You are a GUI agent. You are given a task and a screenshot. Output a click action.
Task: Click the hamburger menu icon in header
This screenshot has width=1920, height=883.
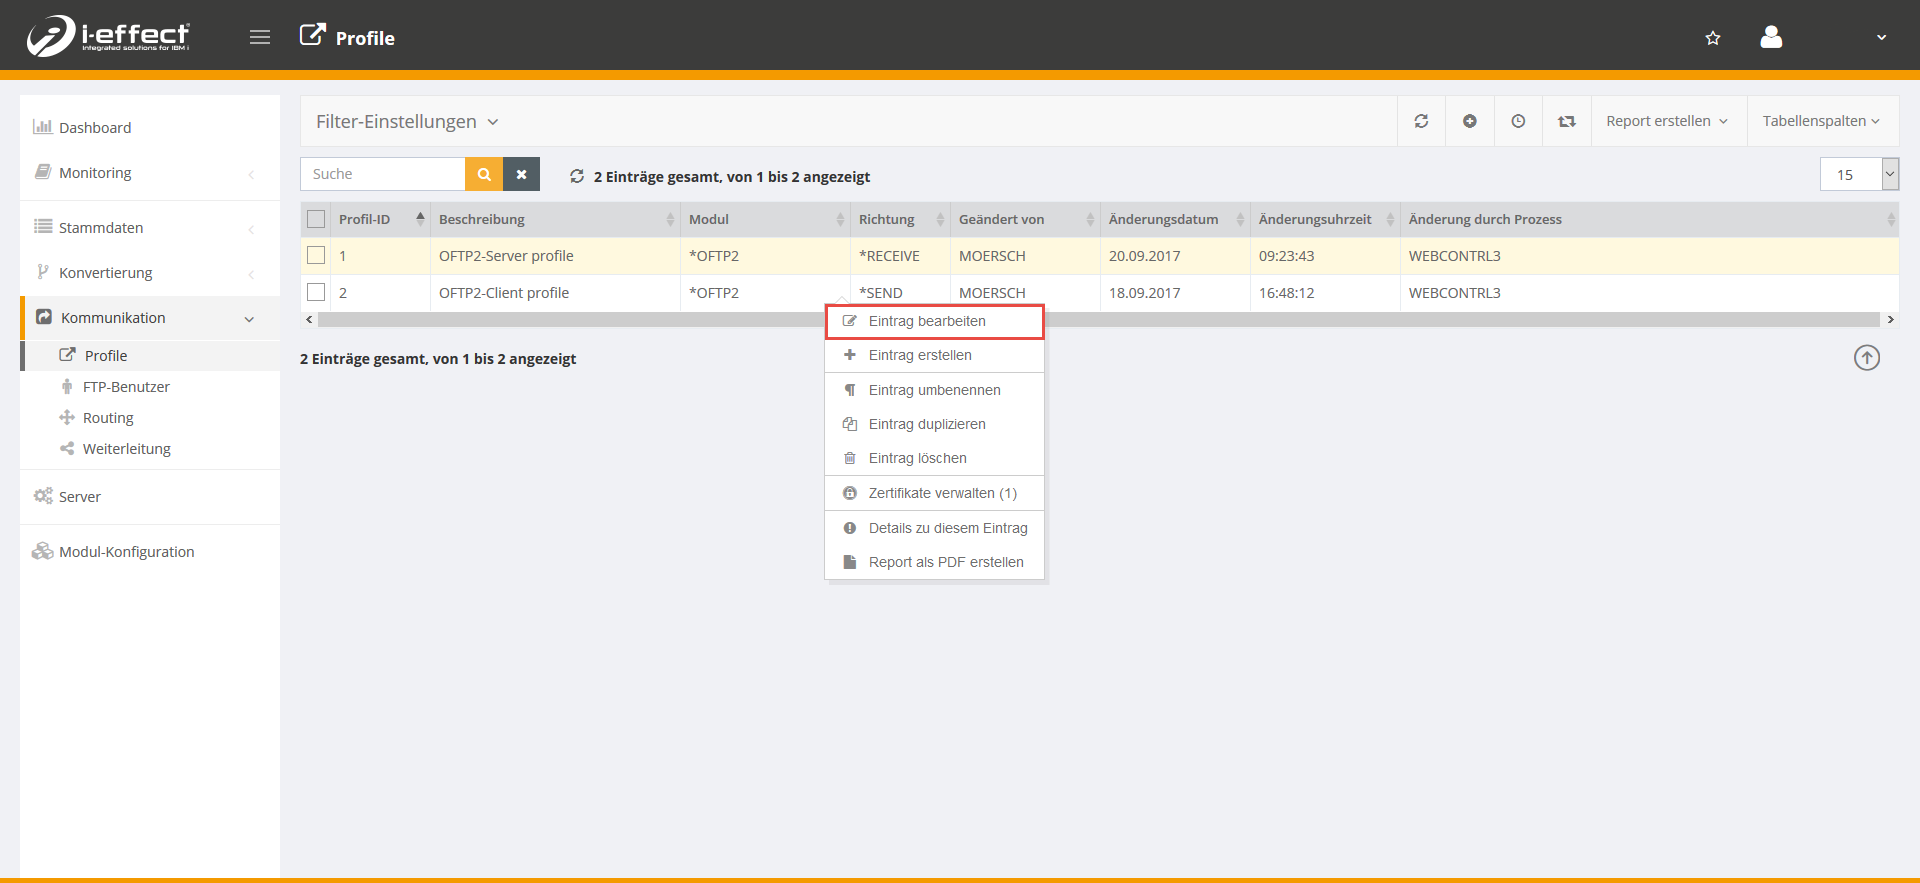[260, 38]
